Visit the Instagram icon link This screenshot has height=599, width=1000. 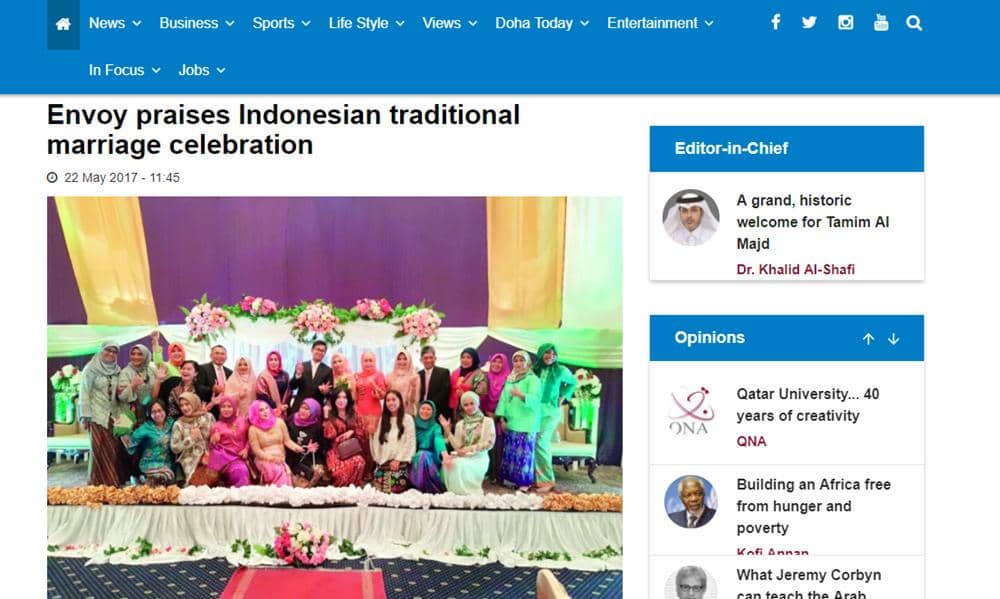tap(846, 23)
